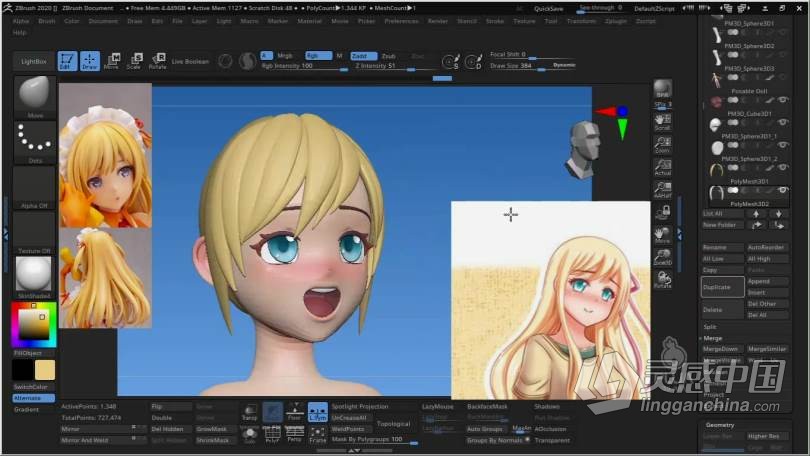Click the Frame view icon
This screenshot has height=456, width=810.
click(x=317, y=435)
